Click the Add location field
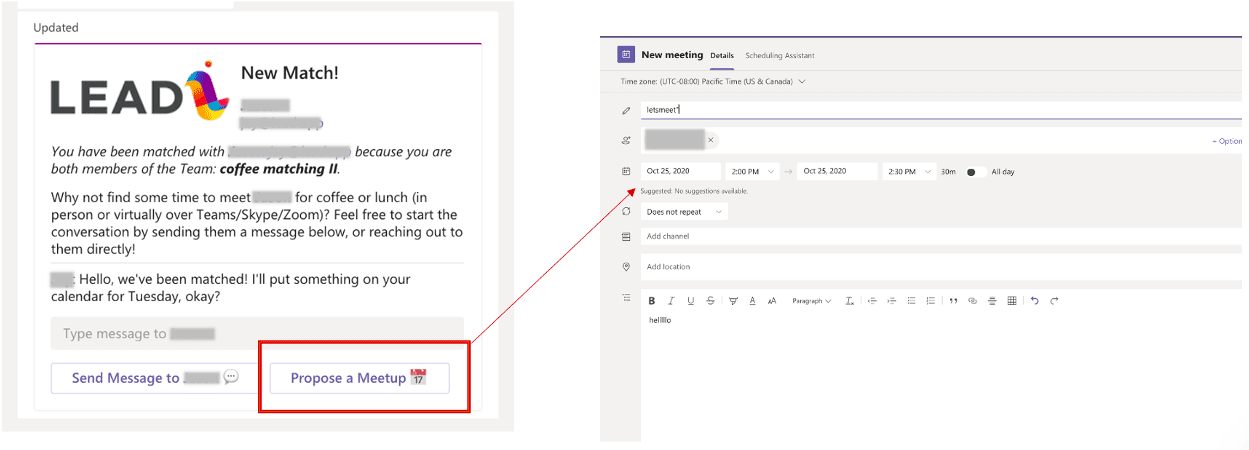The image size is (1249, 450). click(900, 267)
